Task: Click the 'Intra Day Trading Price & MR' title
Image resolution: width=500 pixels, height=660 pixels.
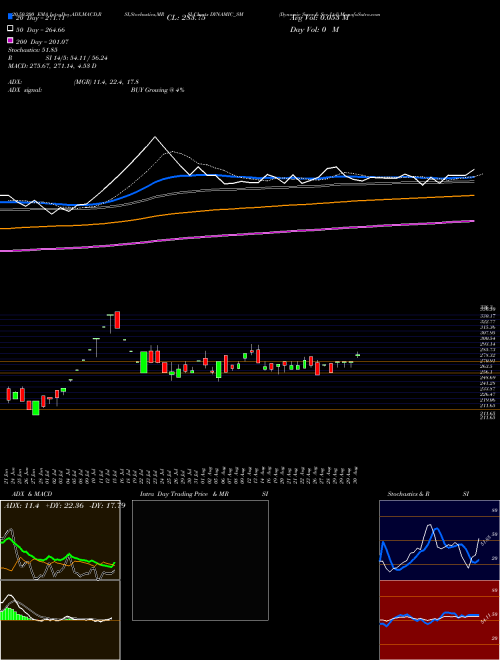Action: [184, 494]
